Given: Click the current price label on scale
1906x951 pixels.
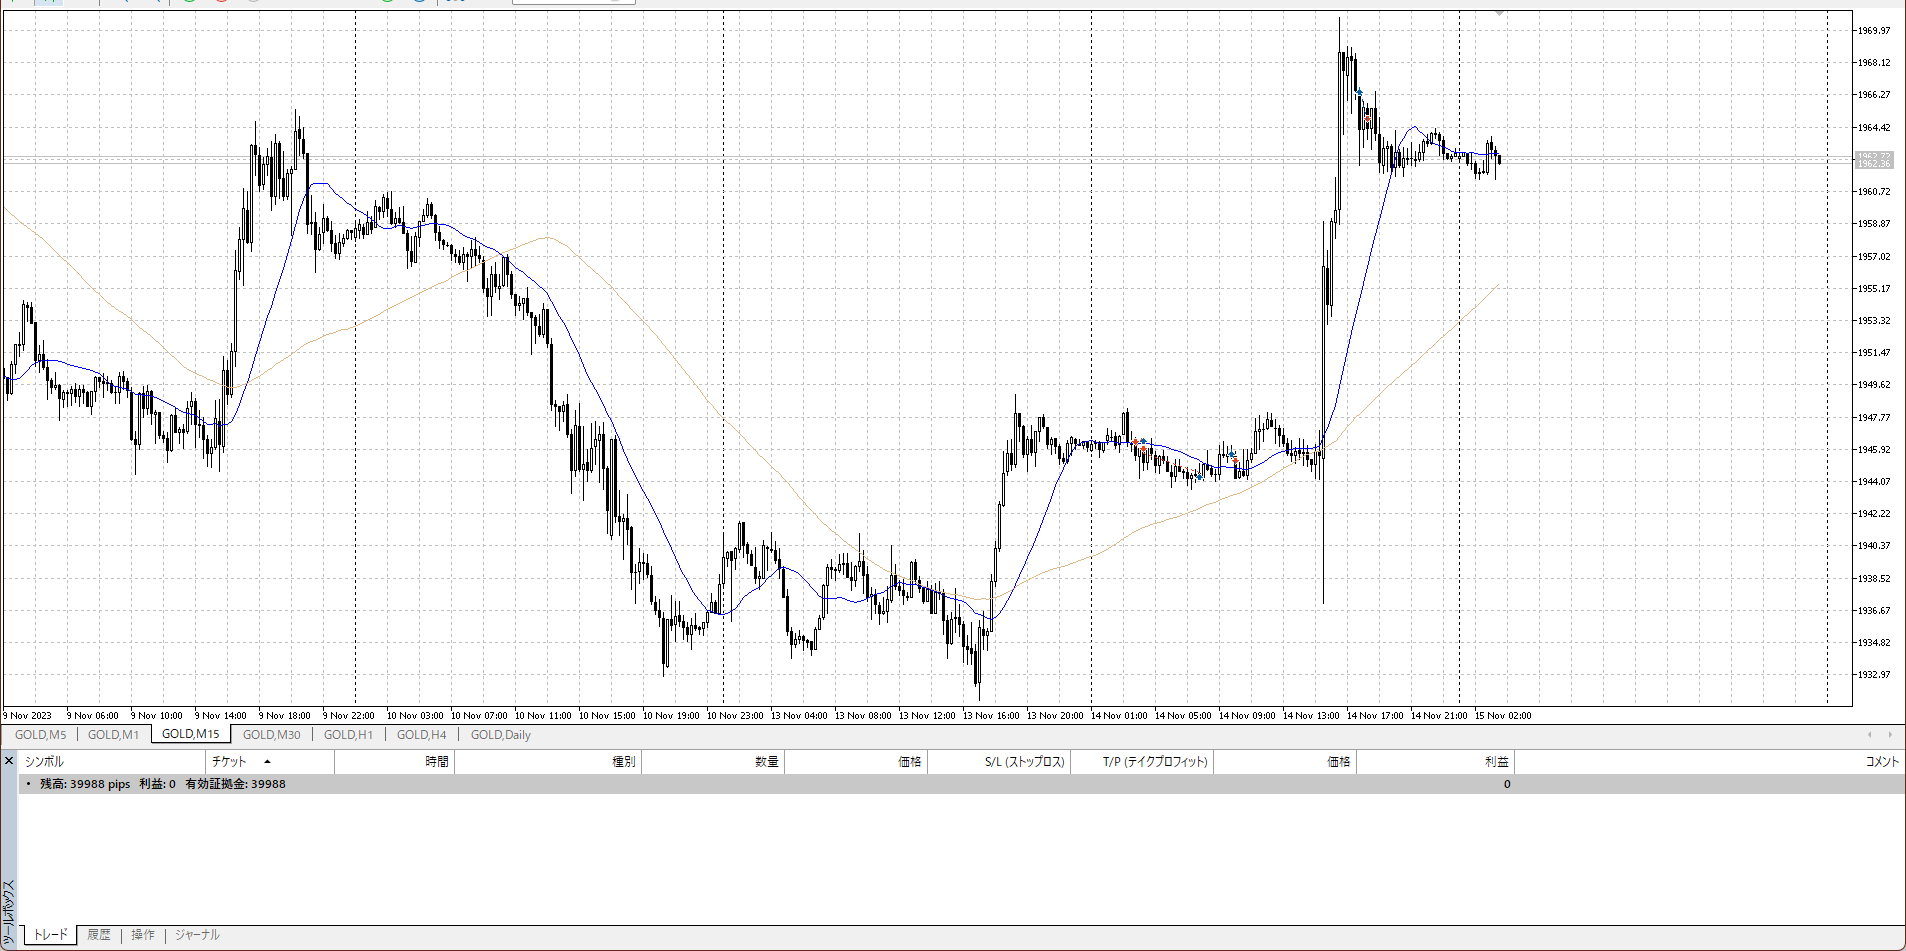Looking at the screenshot, I should 1874,160.
